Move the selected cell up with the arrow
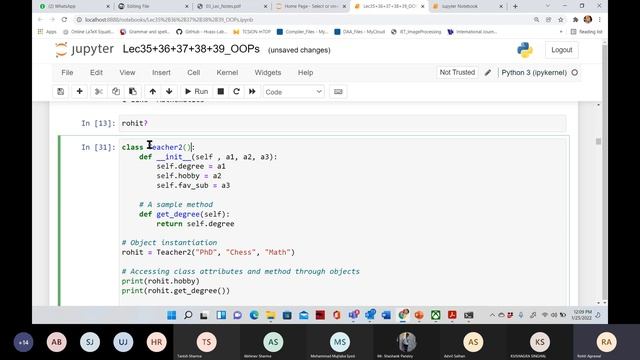The image size is (640, 360). [x=153, y=91]
